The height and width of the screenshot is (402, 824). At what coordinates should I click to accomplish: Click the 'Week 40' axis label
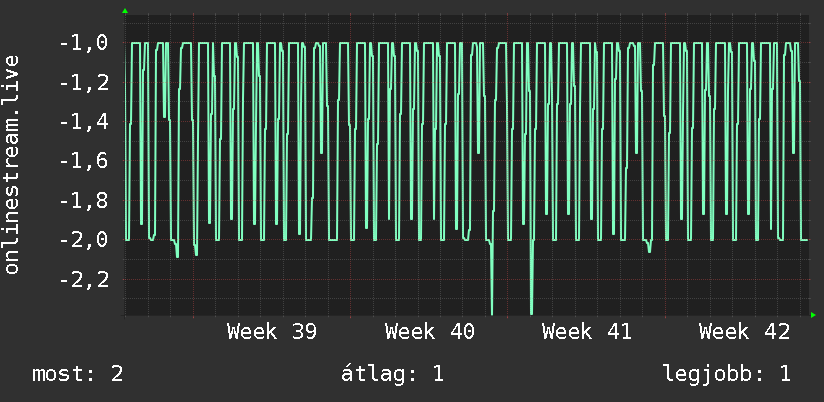(x=430, y=332)
